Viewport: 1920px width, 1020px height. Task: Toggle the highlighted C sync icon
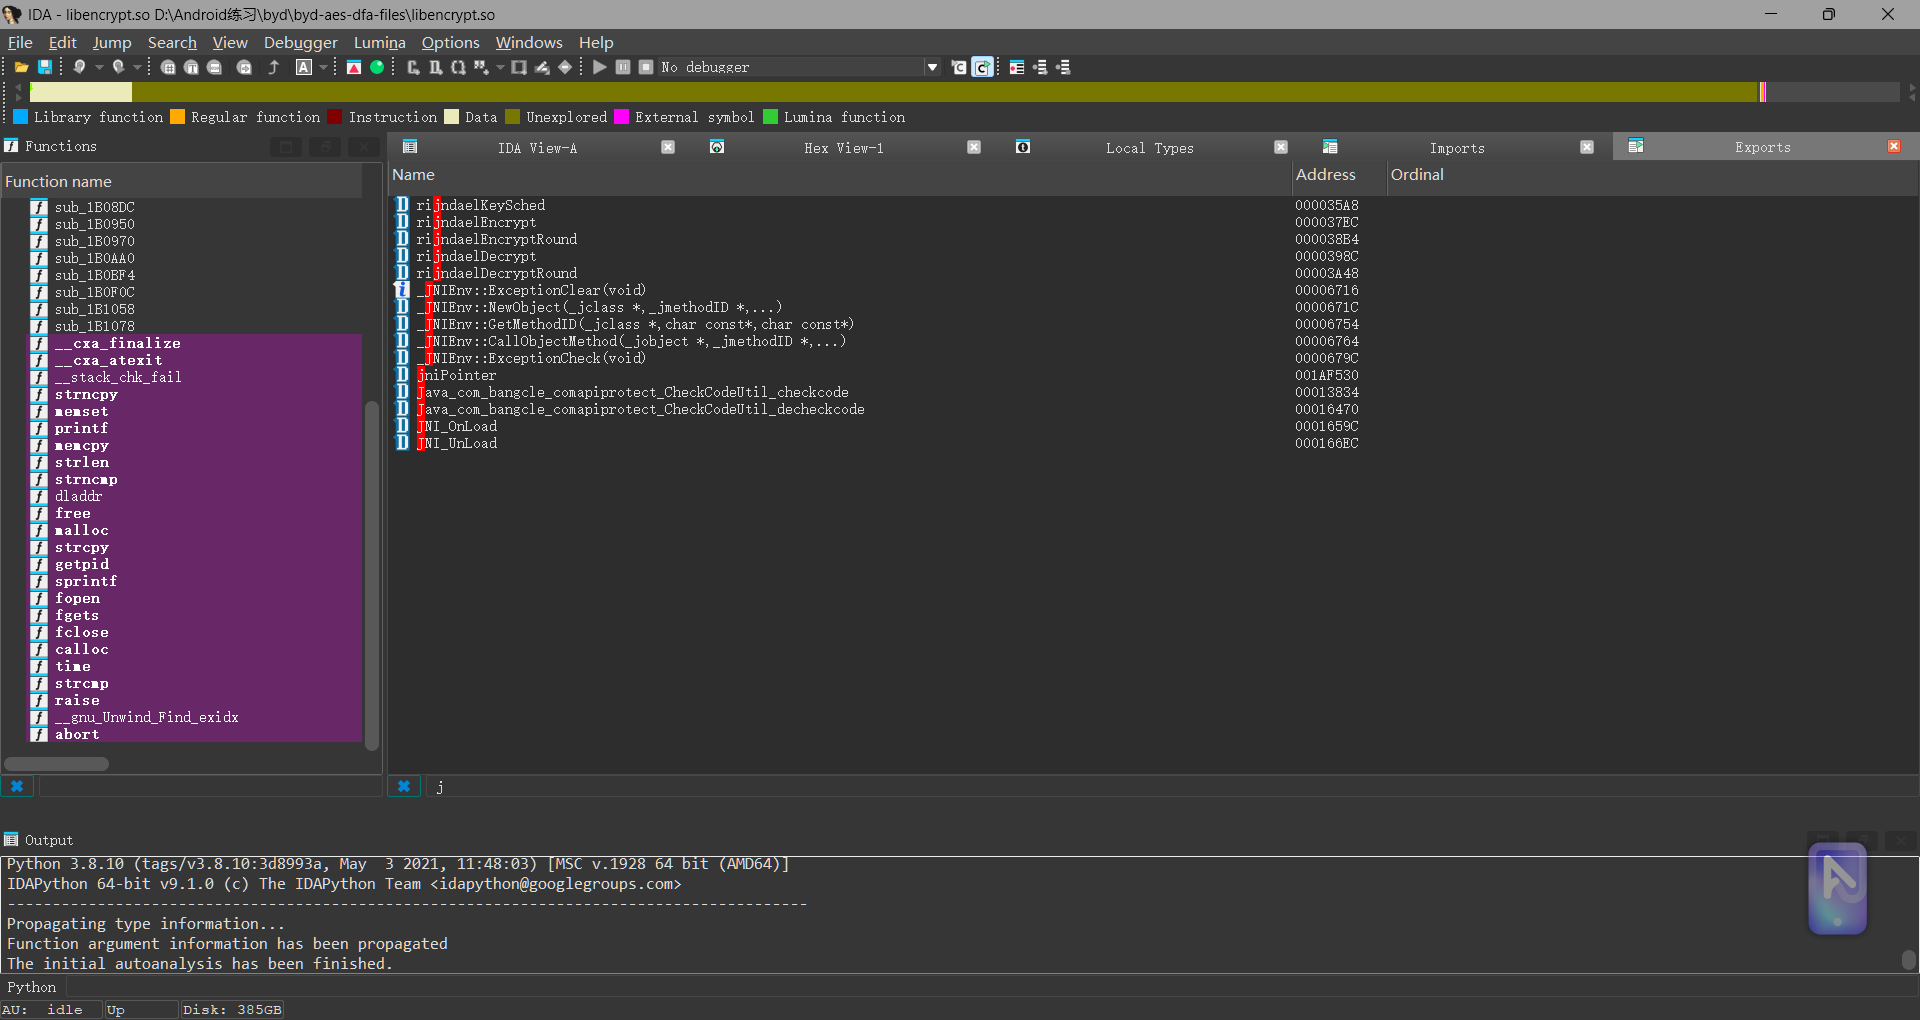983,67
